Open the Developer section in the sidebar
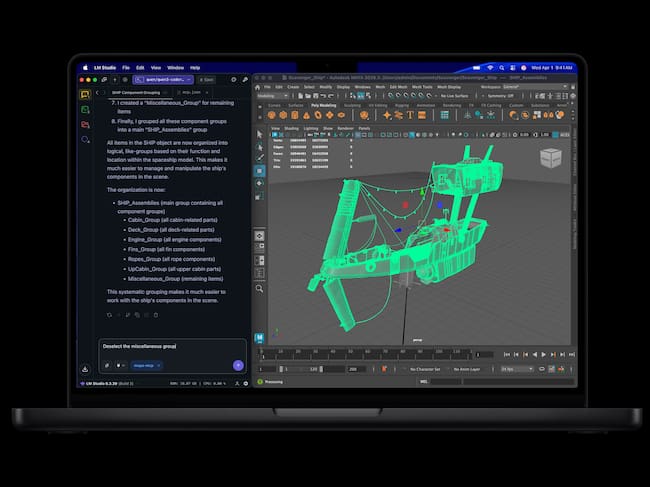Image resolution: width=650 pixels, height=487 pixels. click(x=85, y=109)
